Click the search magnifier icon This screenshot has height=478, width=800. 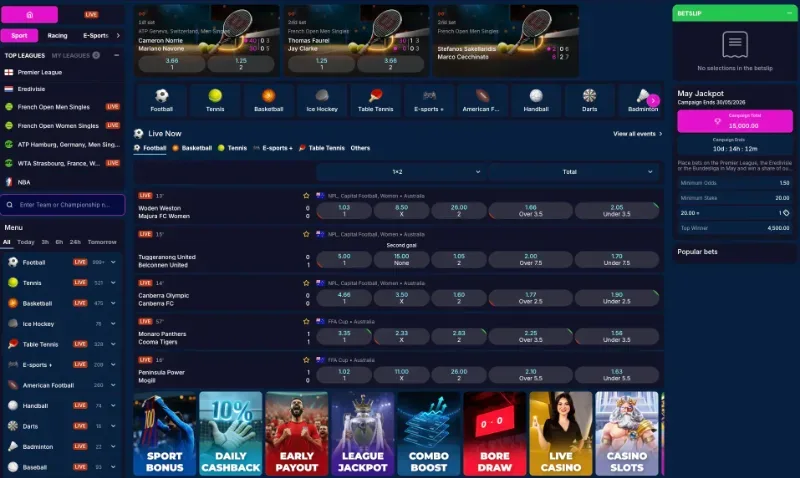[10, 205]
